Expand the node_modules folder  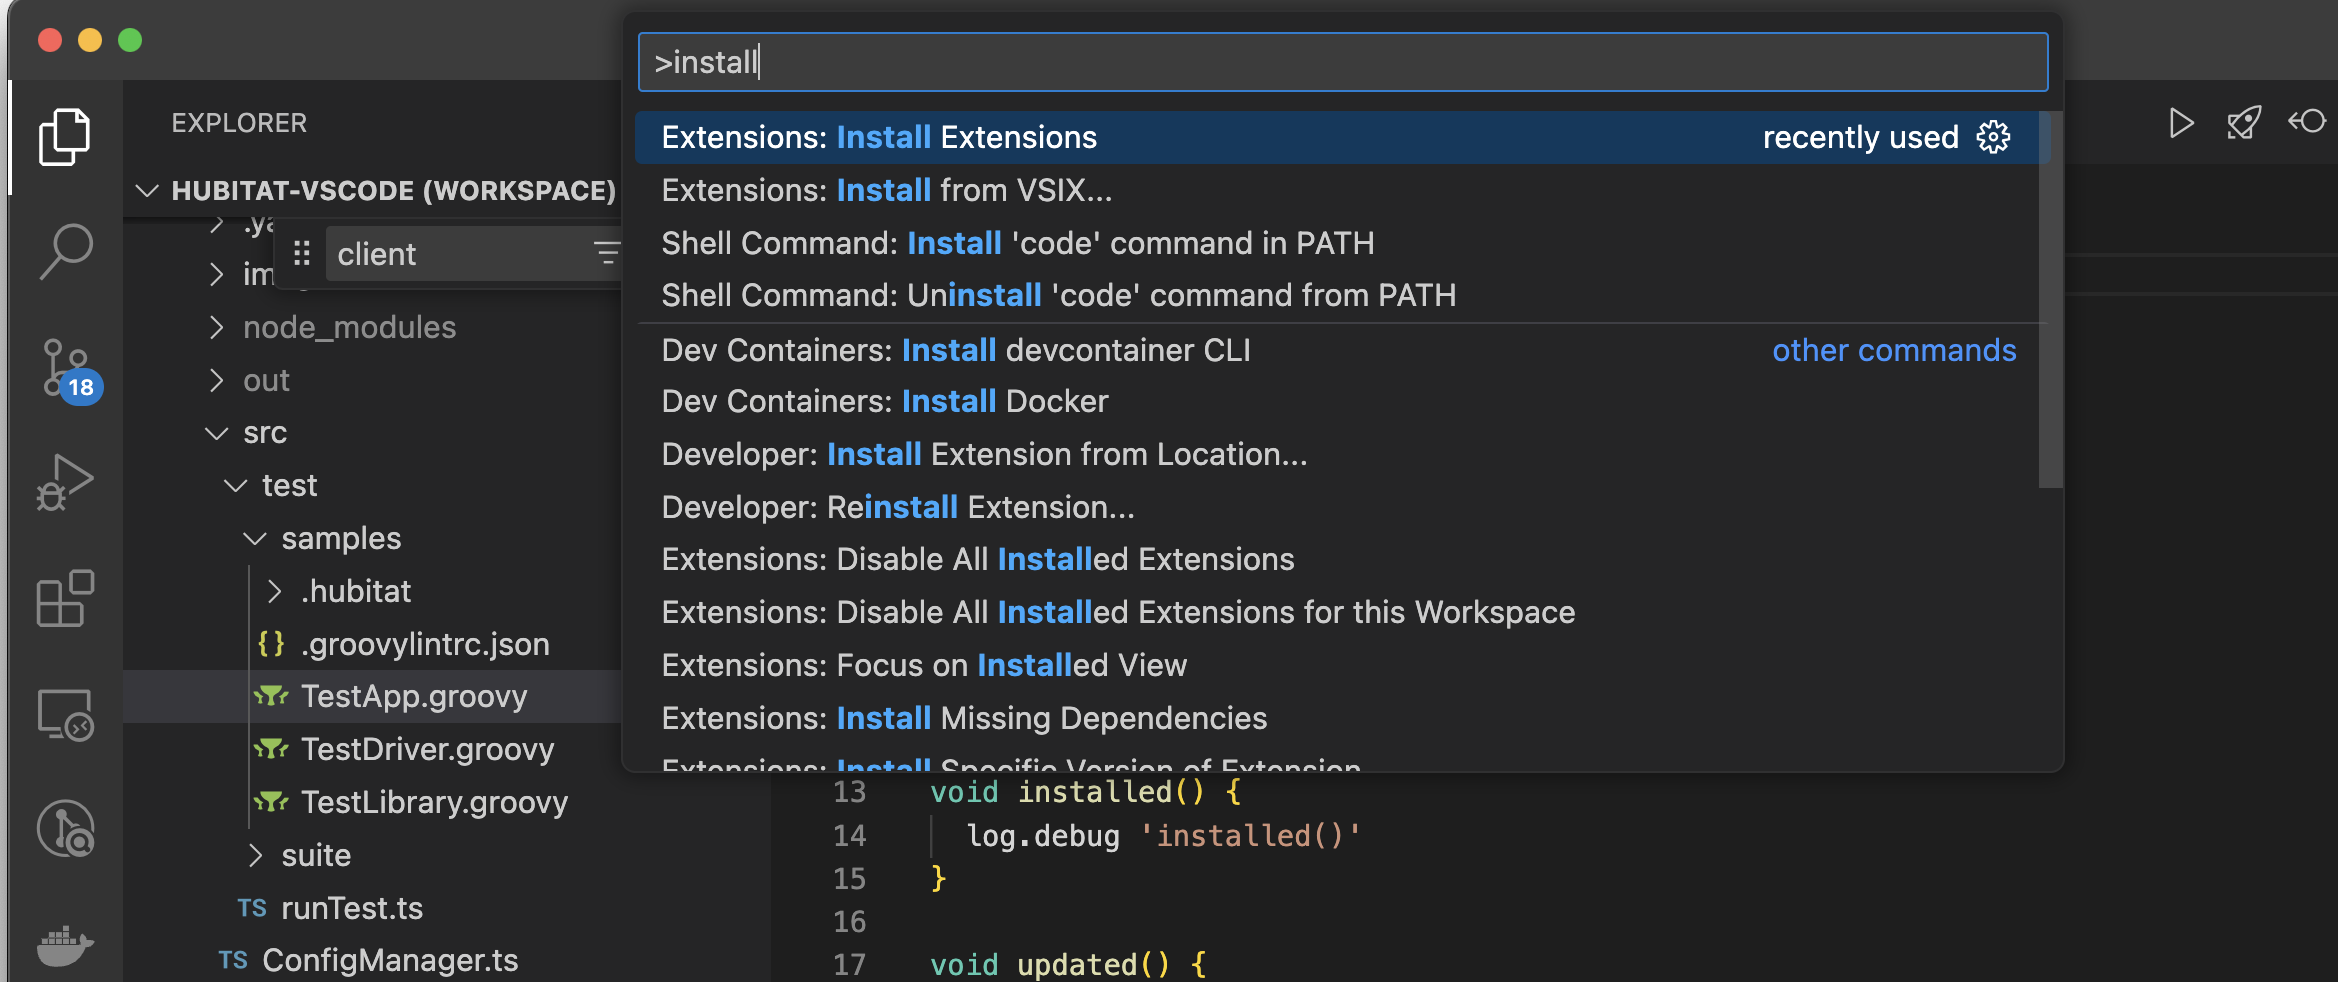[216, 327]
